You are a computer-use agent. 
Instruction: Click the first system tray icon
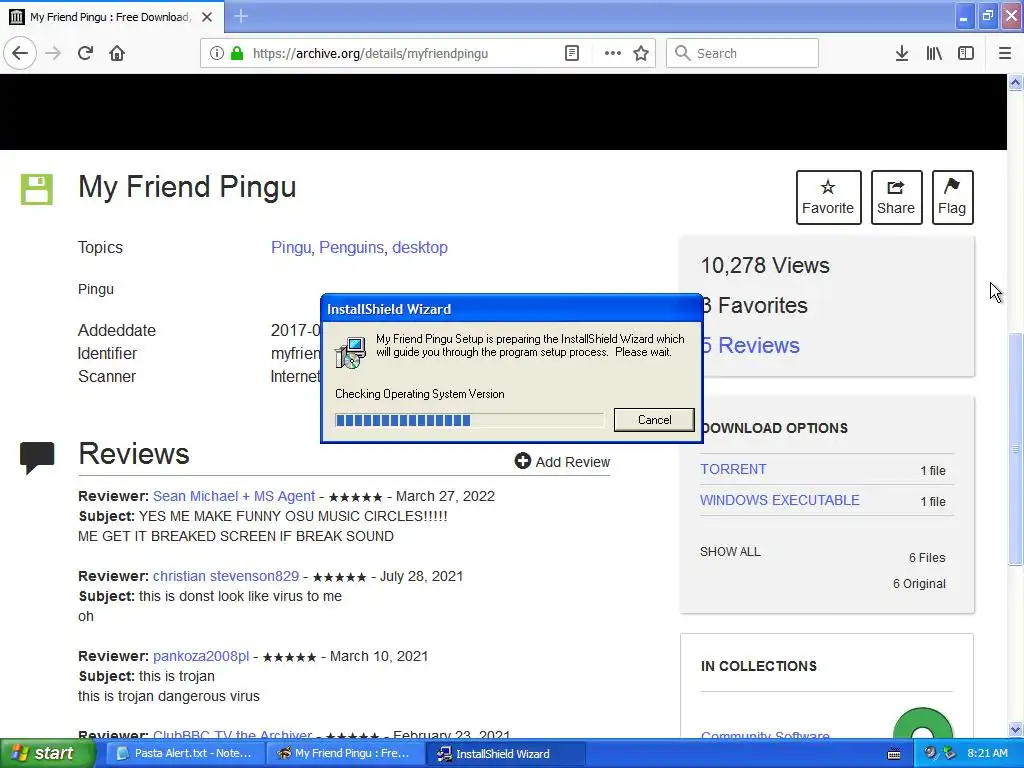930,753
